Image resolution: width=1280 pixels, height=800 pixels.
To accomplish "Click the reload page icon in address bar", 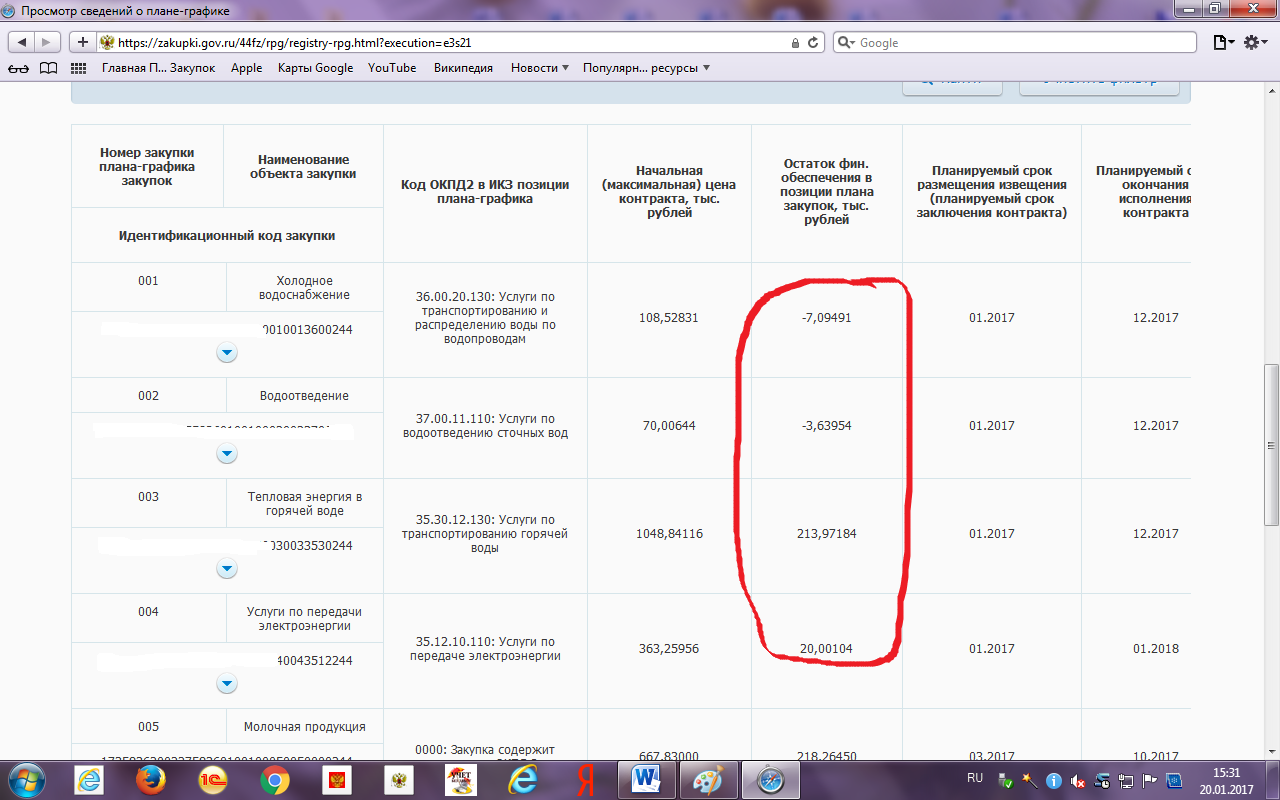I will point(813,43).
